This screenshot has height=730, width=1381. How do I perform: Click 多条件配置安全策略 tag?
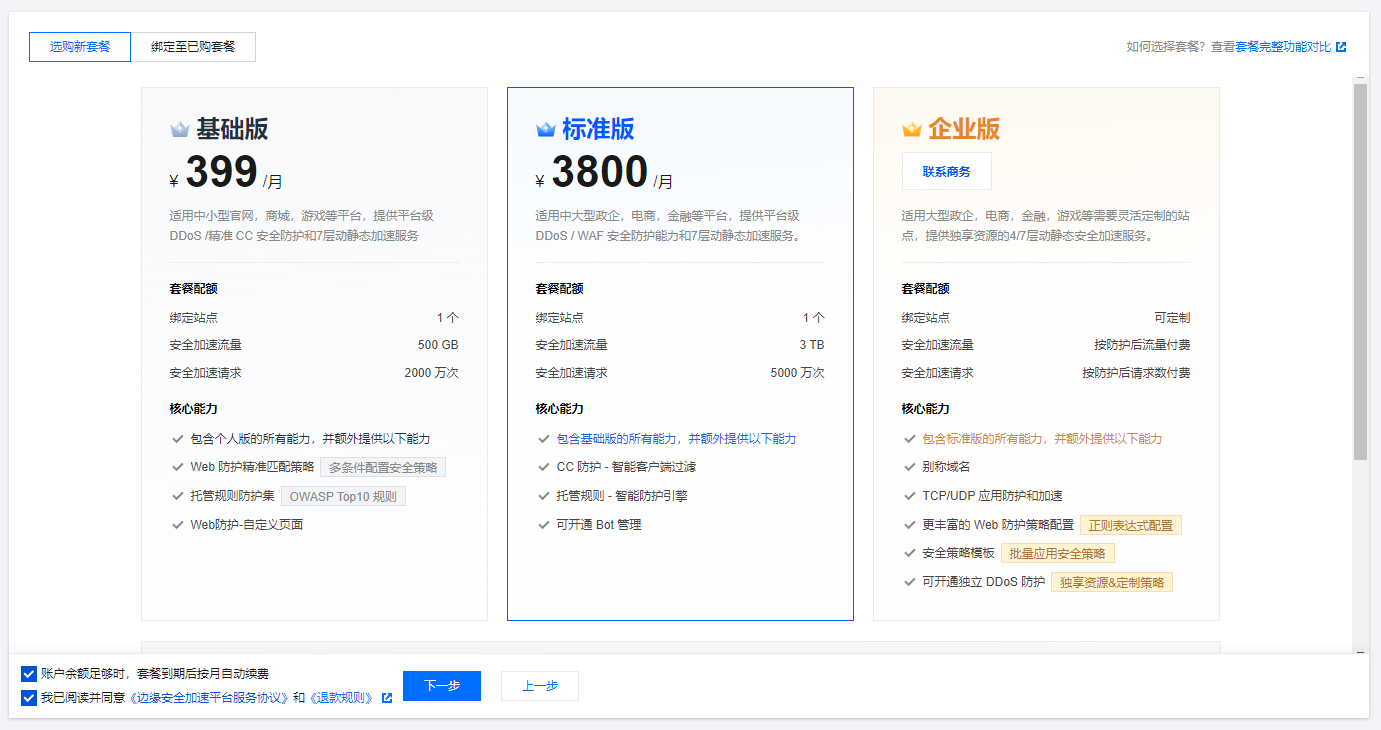point(383,467)
